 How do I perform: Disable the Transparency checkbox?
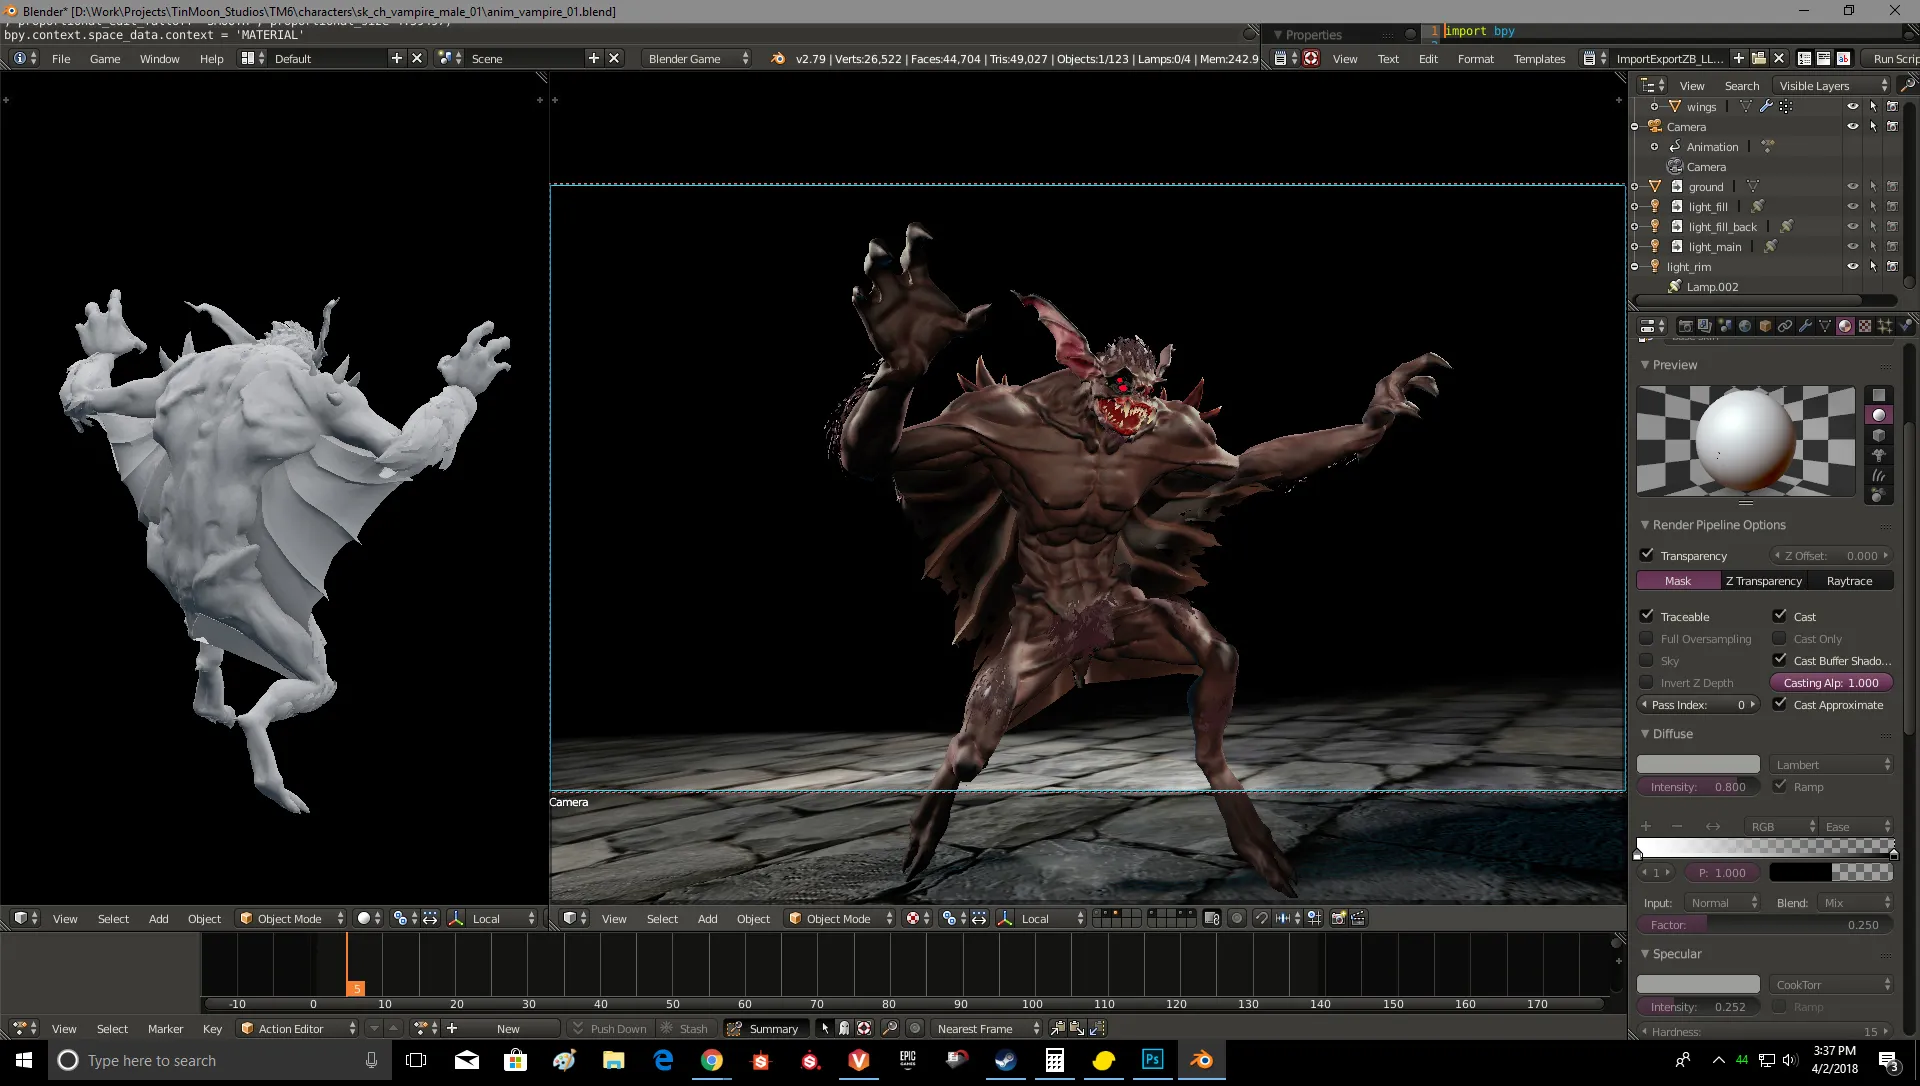tap(1647, 555)
